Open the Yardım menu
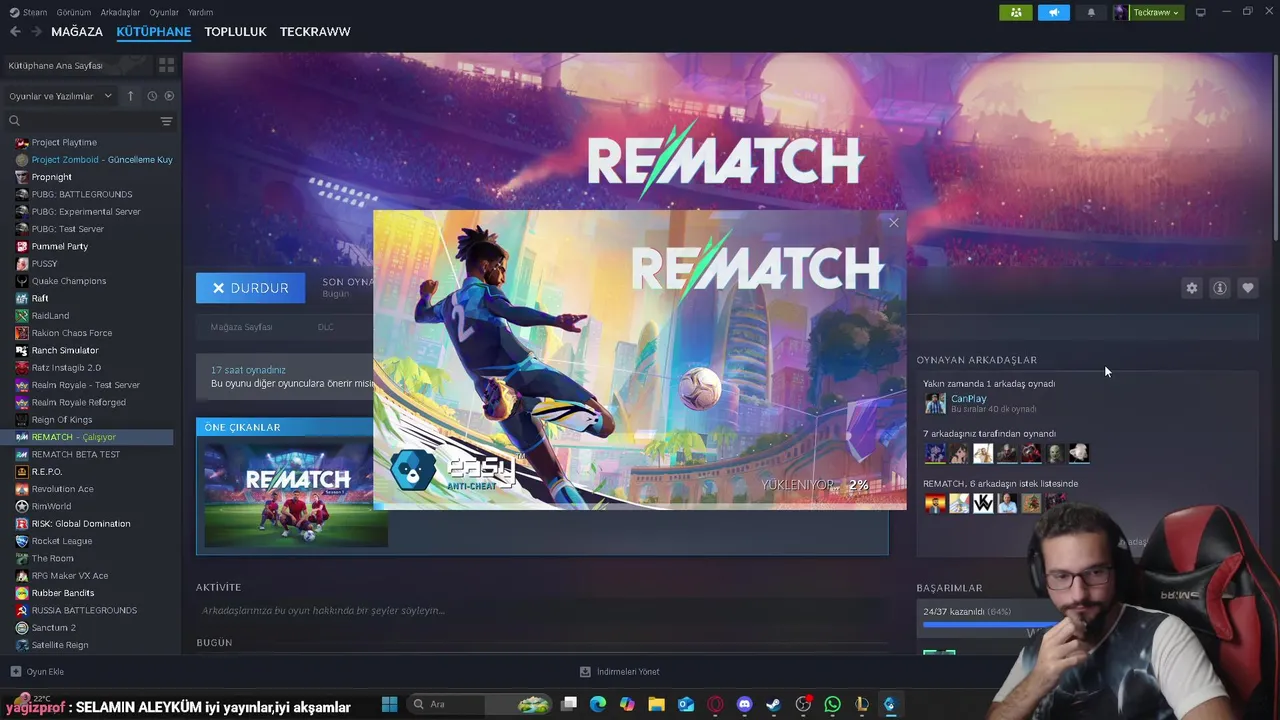Viewport: 1280px width, 720px height. click(200, 12)
